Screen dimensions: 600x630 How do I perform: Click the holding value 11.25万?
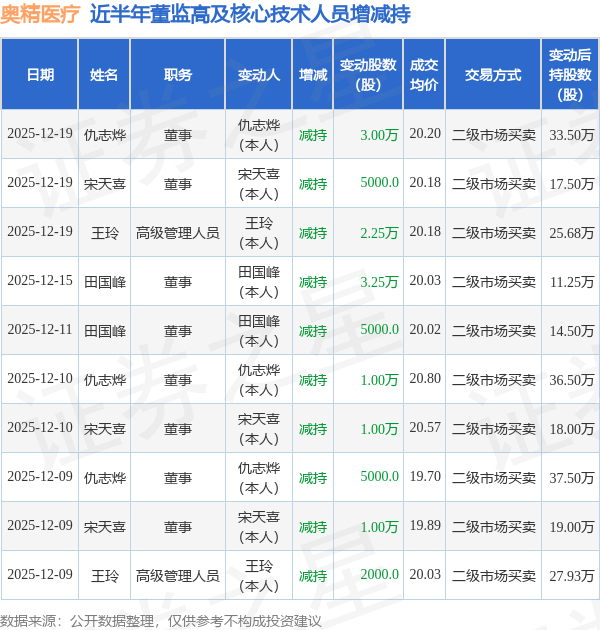pos(571,282)
